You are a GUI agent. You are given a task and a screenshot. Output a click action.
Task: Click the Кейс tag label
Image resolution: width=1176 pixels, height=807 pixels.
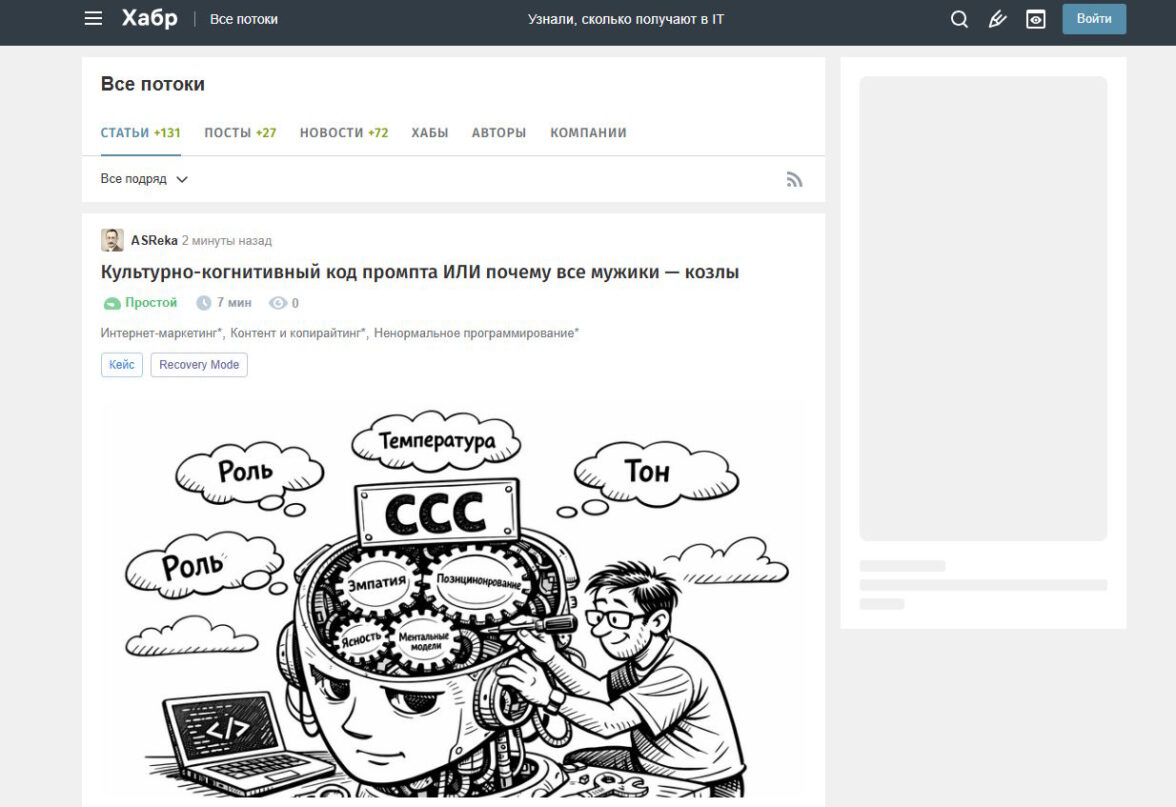[x=122, y=365]
